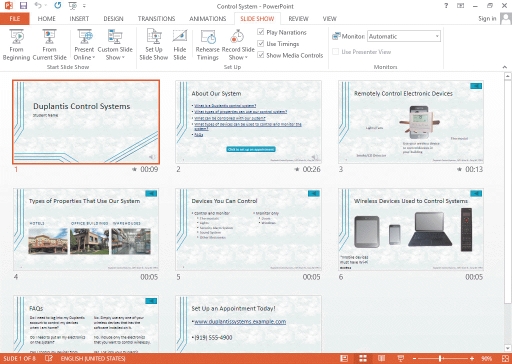Click SLIDE 1 OF 8 status text
This screenshot has height=364, width=512.
[19, 359]
